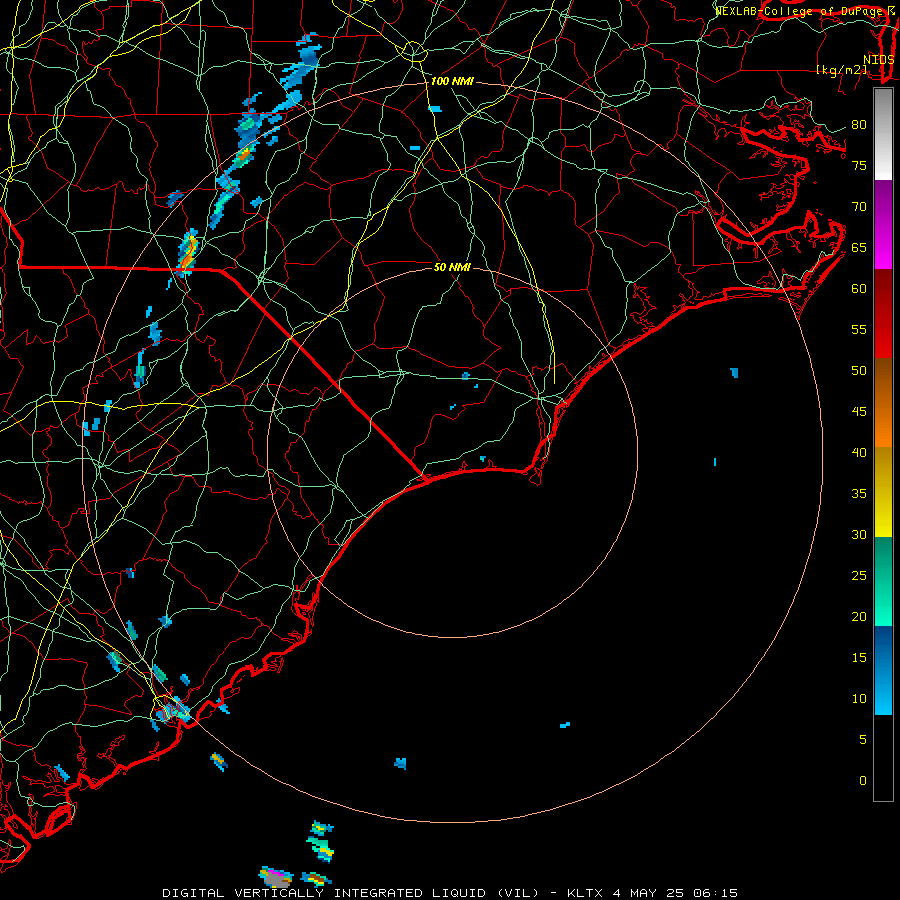Viewport: 900px width, 900px height.
Task: Pick the orange-brown segment of color scale
Action: pyautogui.click(x=883, y=403)
